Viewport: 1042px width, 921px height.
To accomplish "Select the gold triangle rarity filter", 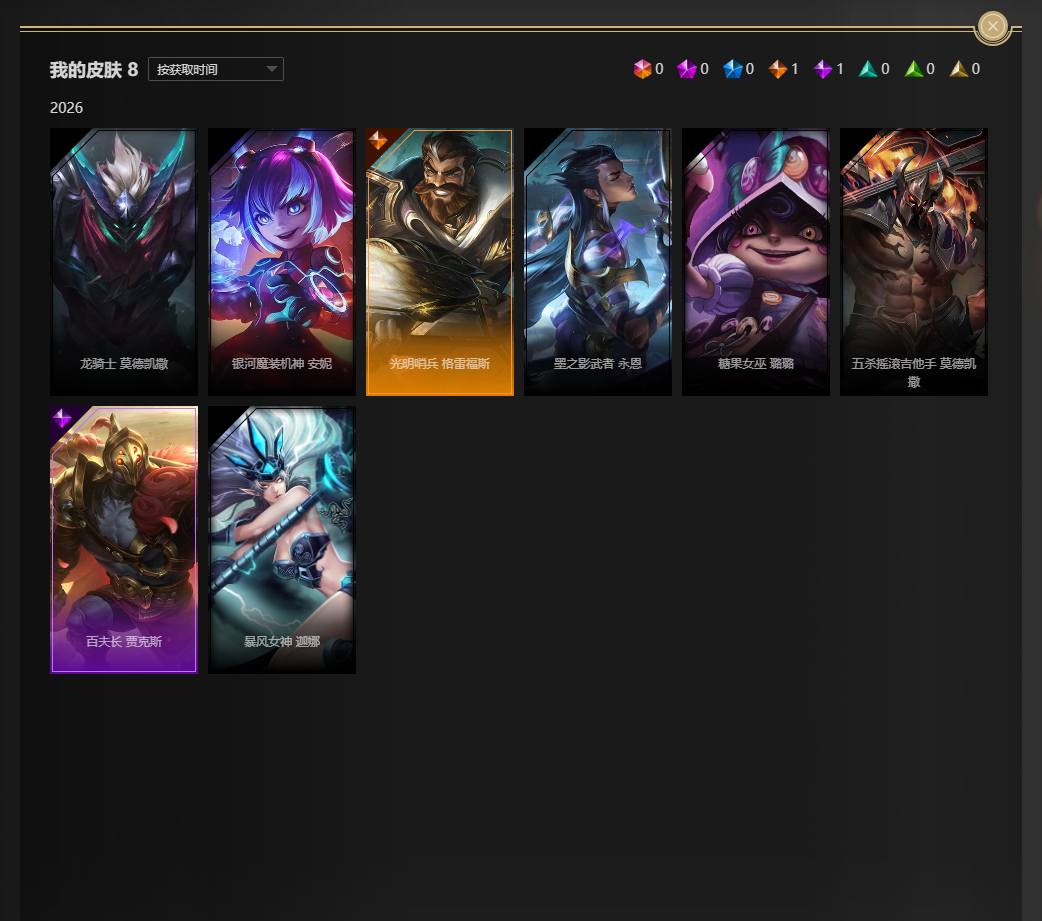I will pos(964,68).
